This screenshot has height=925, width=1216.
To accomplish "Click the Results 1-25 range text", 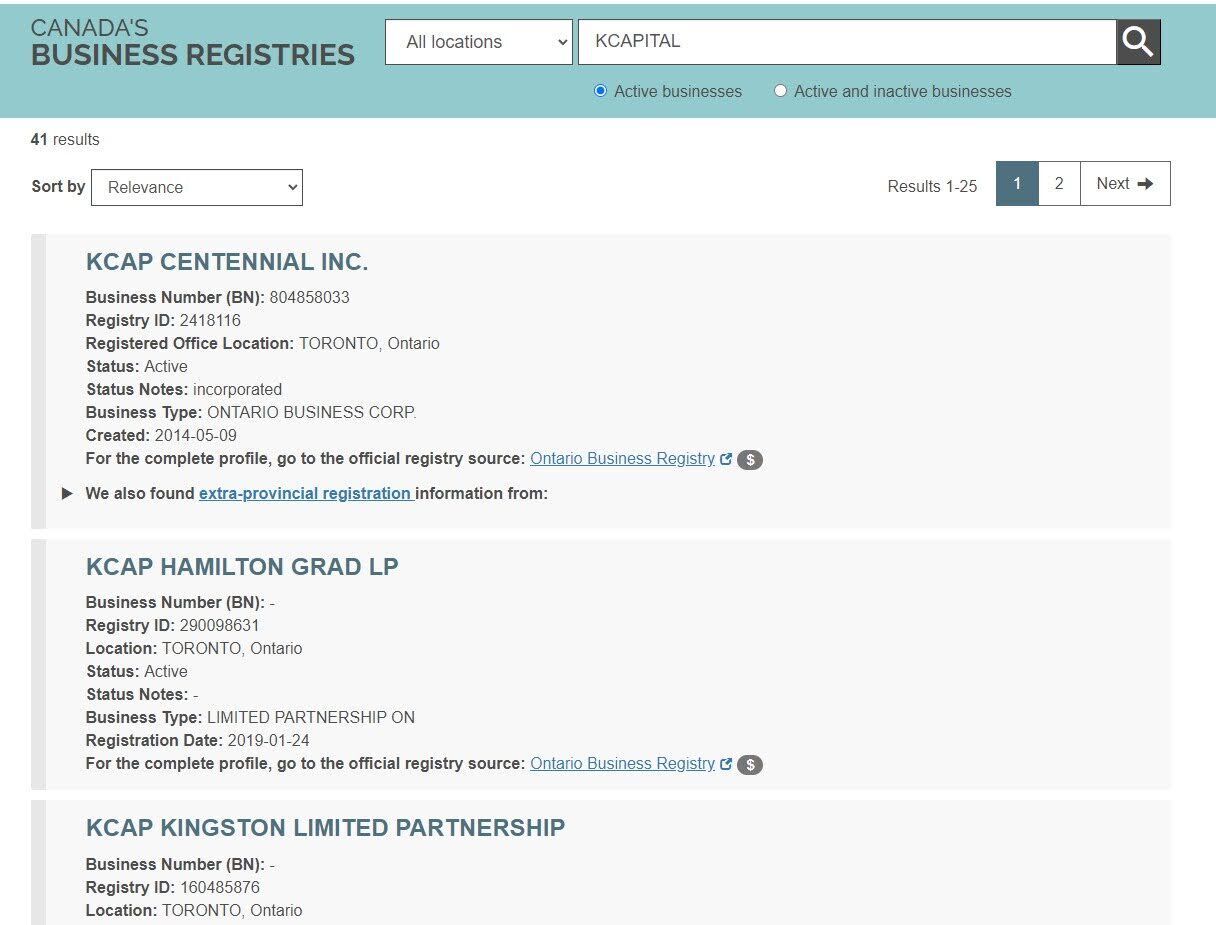I will click(x=932, y=186).
